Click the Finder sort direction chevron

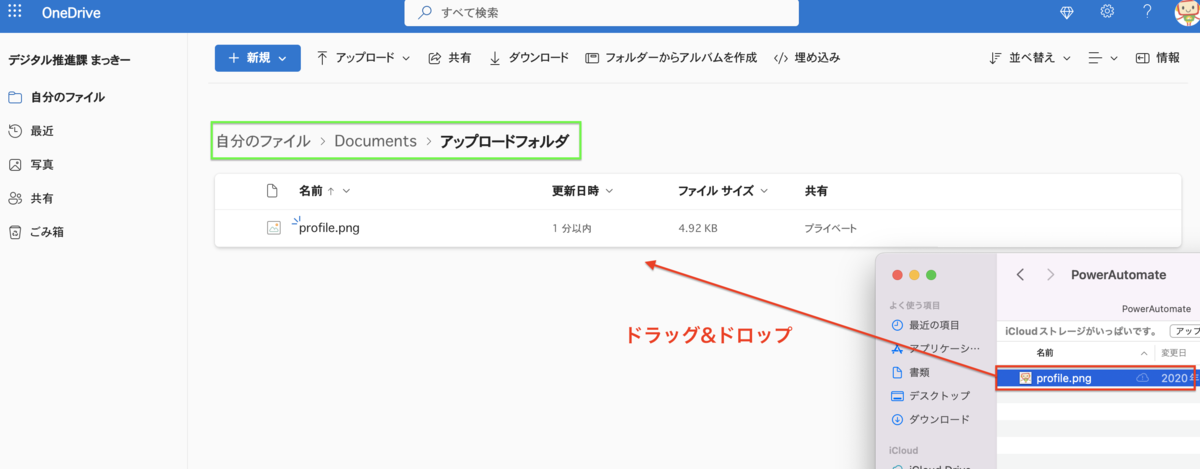1144,354
